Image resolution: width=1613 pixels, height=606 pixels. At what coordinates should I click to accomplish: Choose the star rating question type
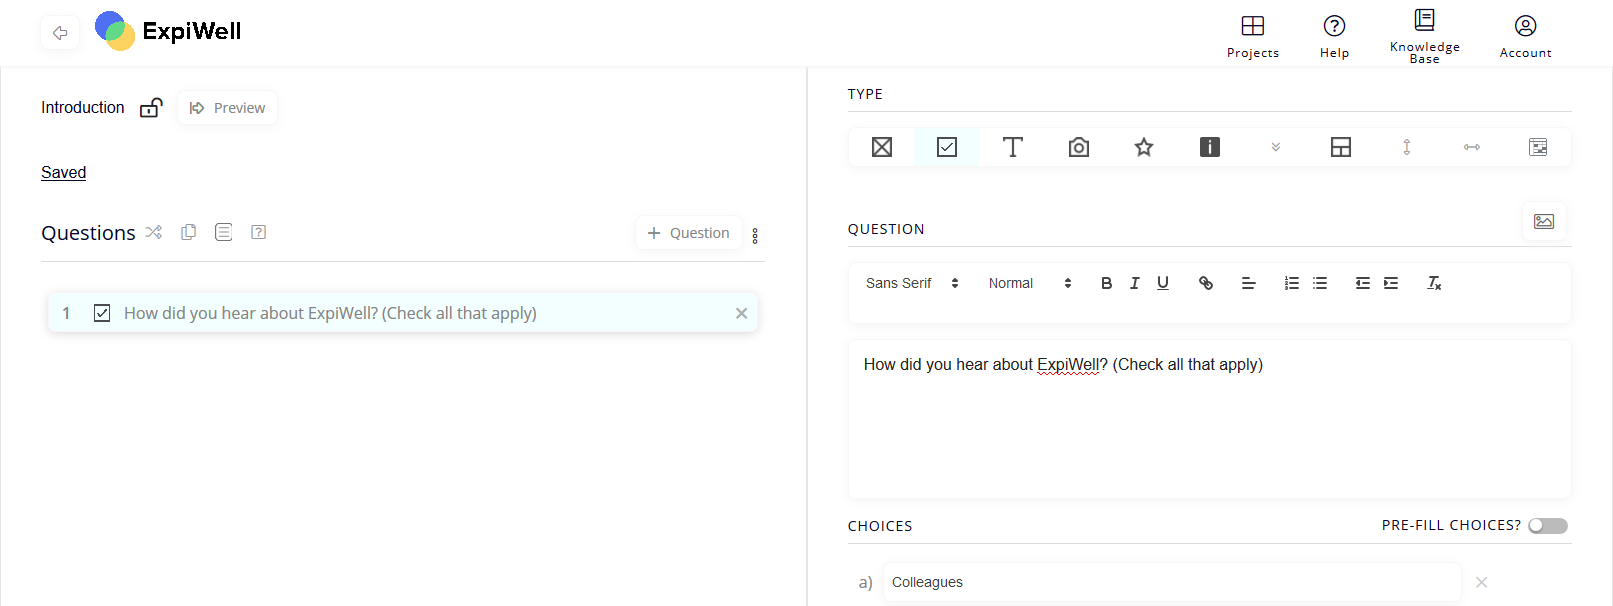coord(1144,147)
